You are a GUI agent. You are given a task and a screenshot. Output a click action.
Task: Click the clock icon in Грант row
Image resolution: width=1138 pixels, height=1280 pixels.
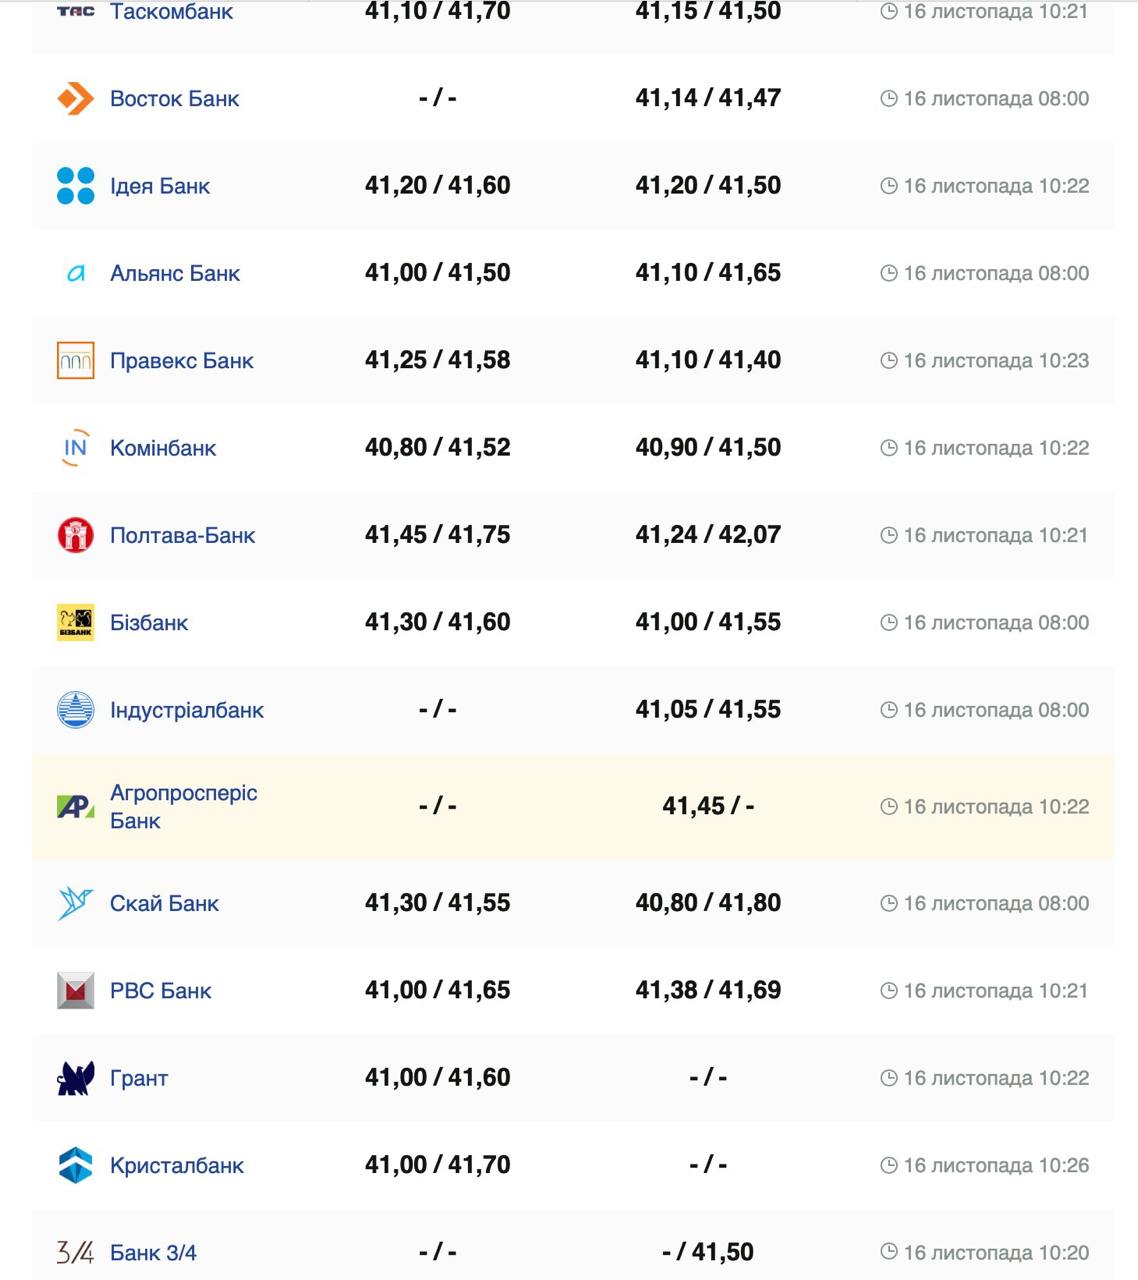point(888,1078)
